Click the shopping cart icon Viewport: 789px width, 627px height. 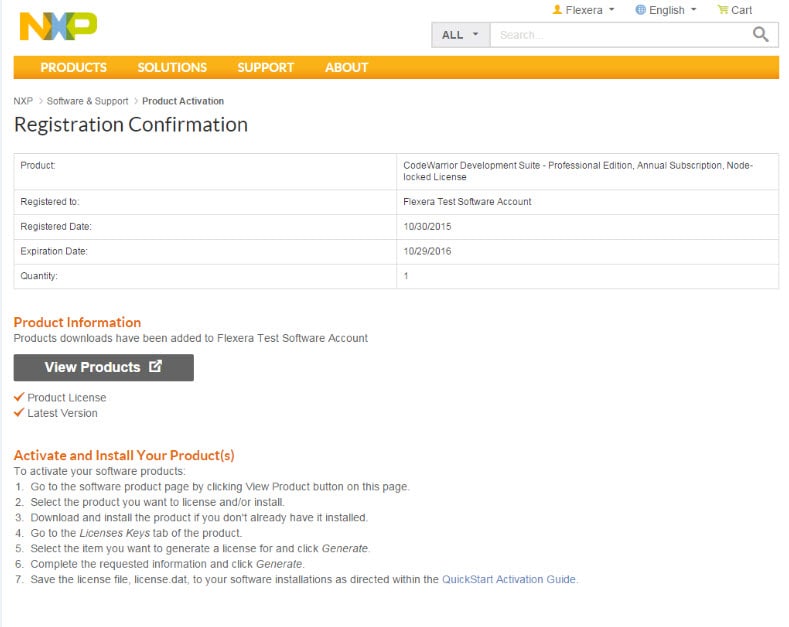[x=722, y=10]
